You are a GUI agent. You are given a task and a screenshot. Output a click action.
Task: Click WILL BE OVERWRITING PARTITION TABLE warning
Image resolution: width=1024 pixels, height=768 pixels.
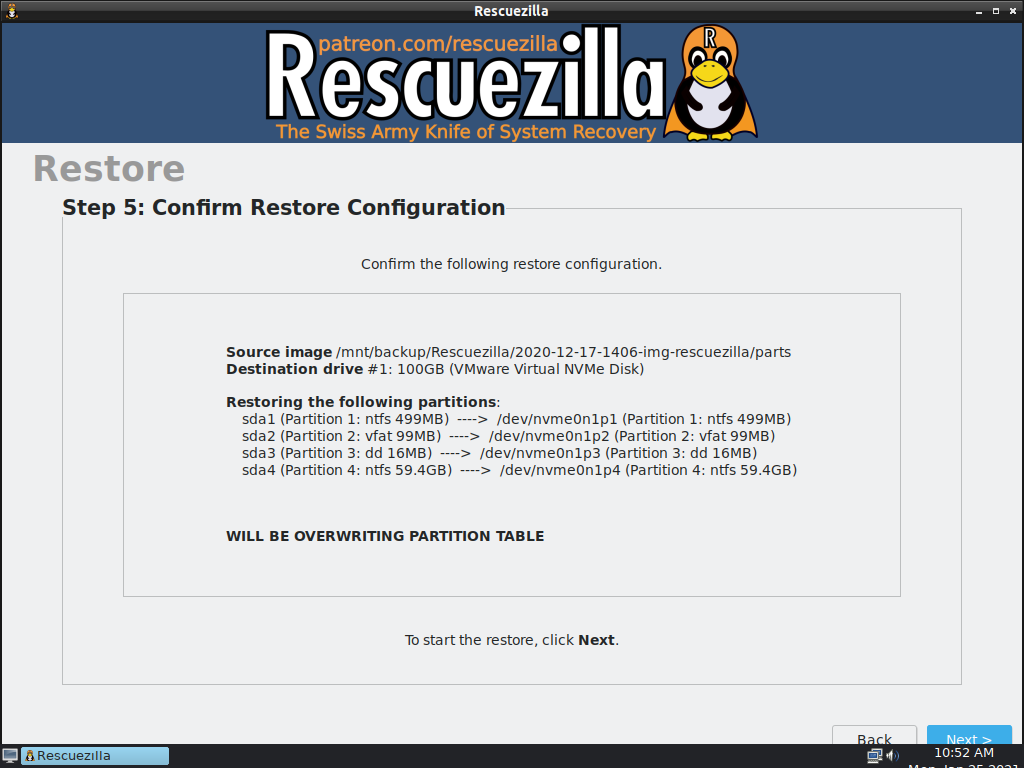[385, 536]
